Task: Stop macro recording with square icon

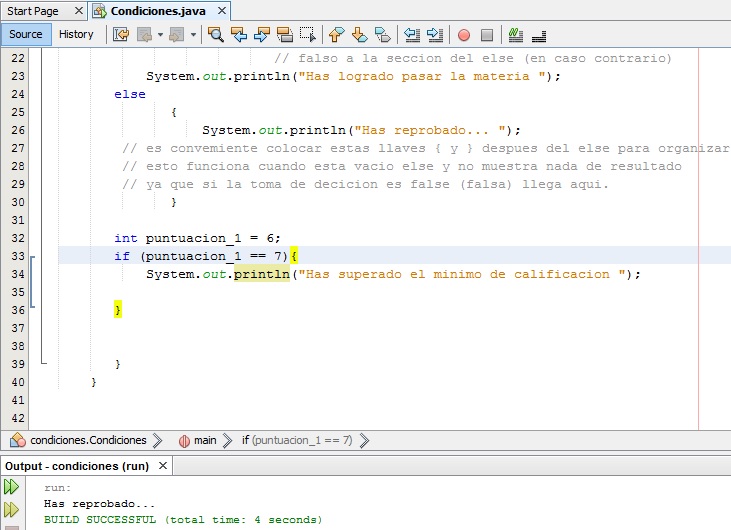Action: [x=487, y=34]
